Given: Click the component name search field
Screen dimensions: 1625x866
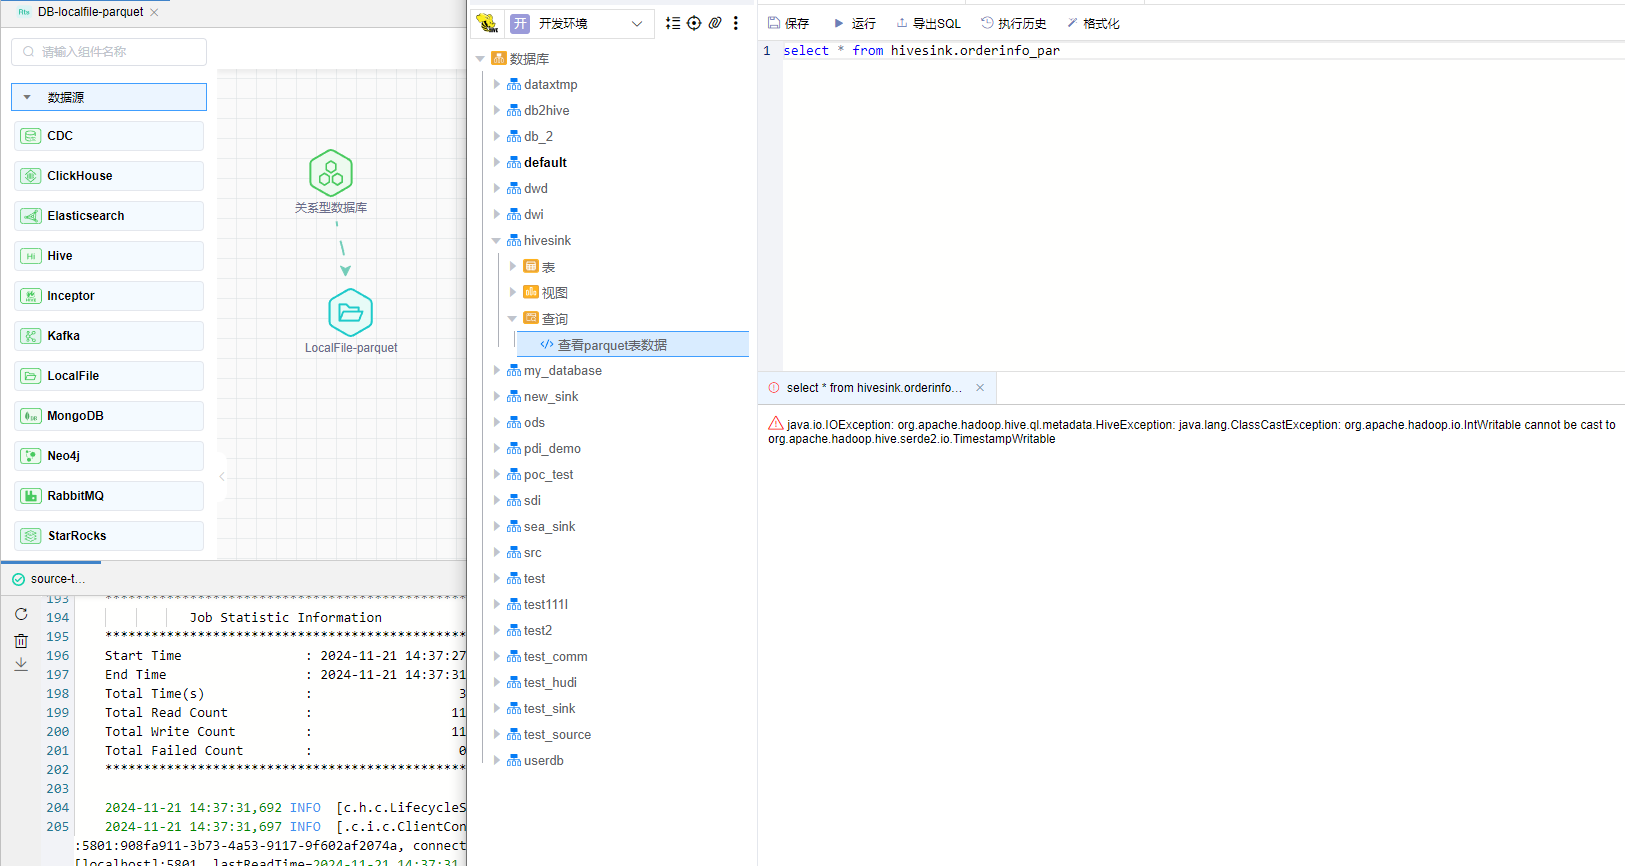Looking at the screenshot, I should click(x=110, y=52).
